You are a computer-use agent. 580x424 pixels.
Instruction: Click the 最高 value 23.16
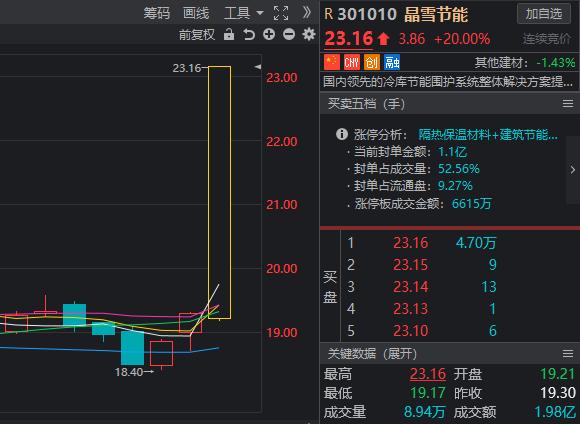point(428,374)
